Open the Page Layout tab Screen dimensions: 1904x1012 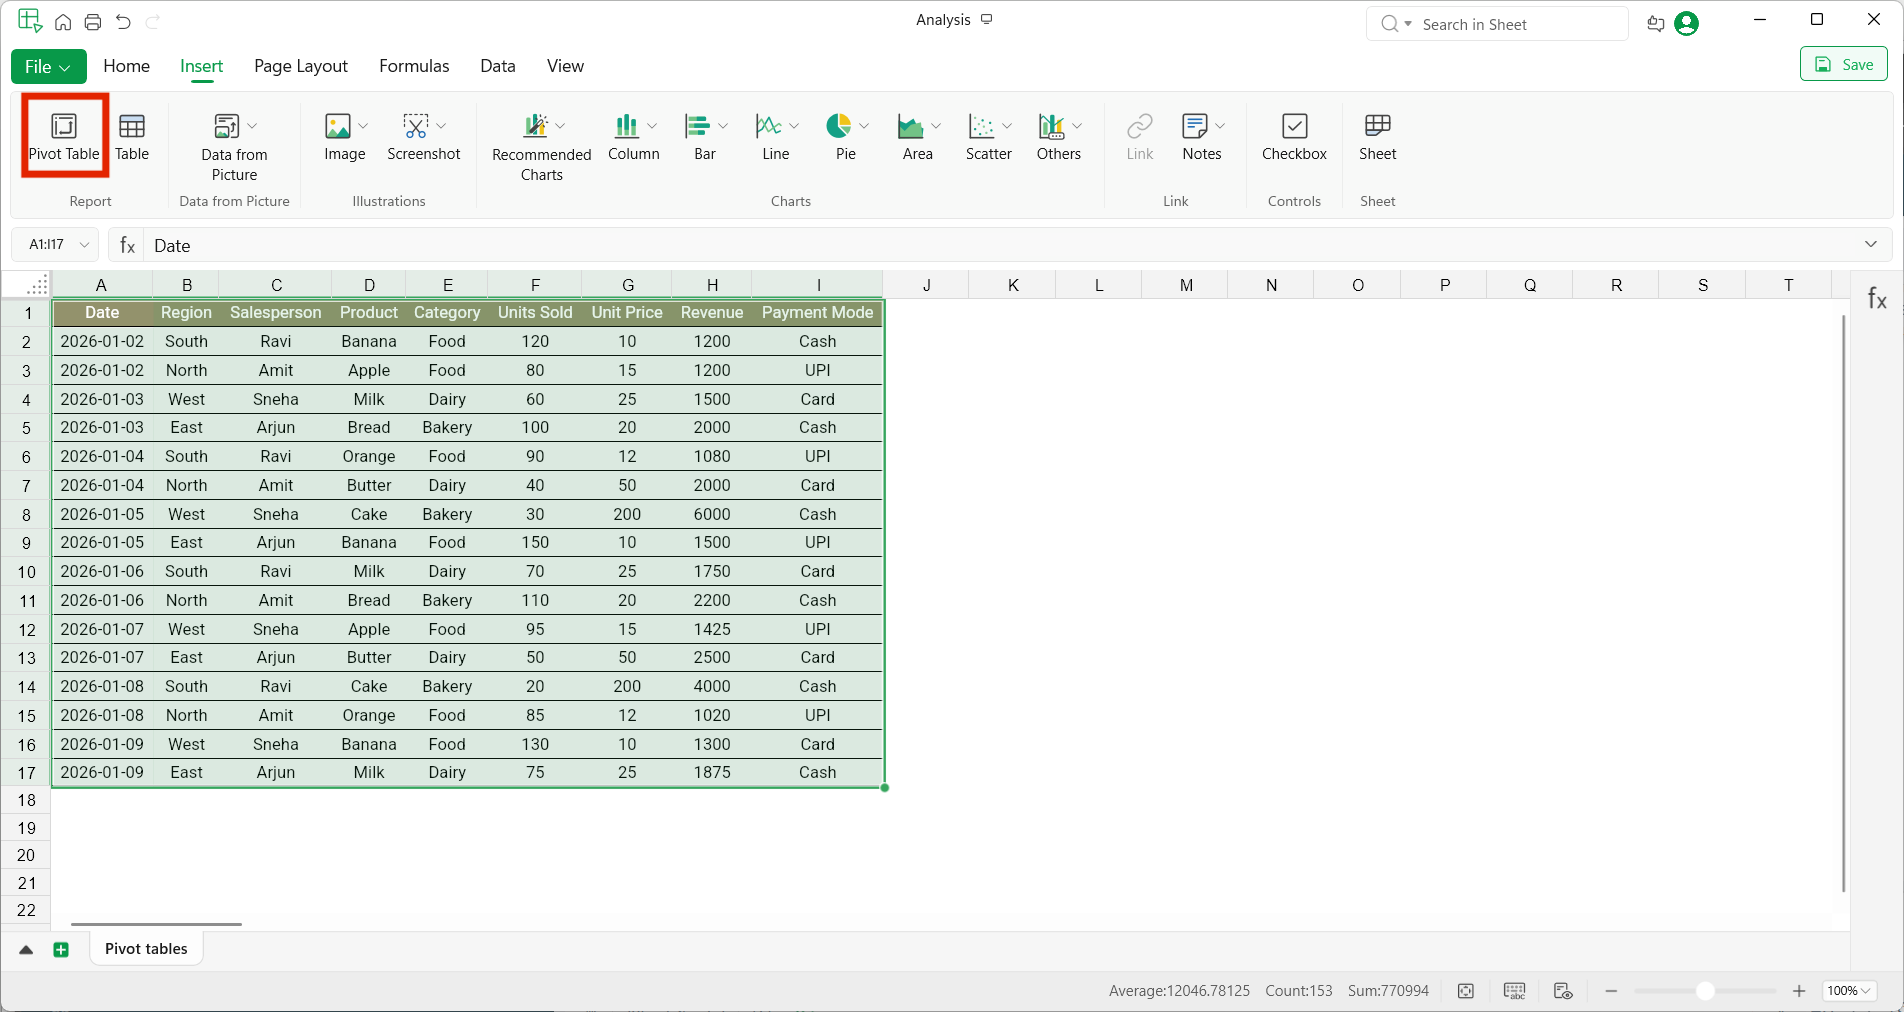[301, 66]
